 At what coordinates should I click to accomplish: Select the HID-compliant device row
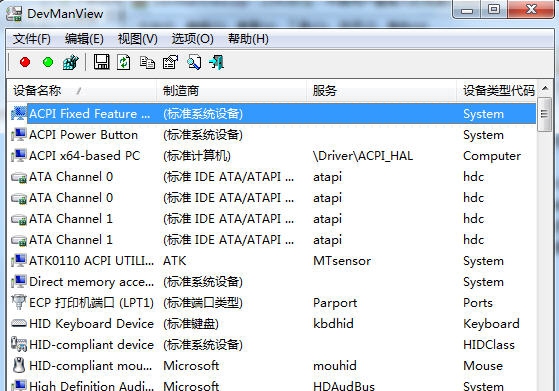[272, 345]
